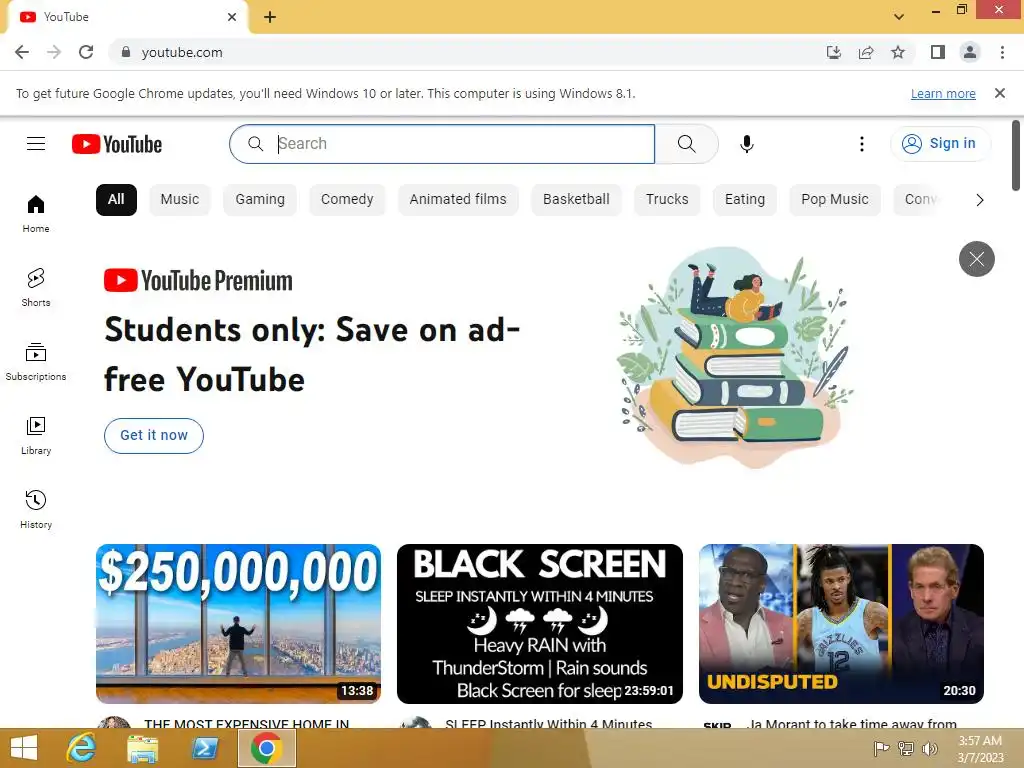1024x768 pixels.
Task: Expand the tab search dropdown
Action: 899,17
